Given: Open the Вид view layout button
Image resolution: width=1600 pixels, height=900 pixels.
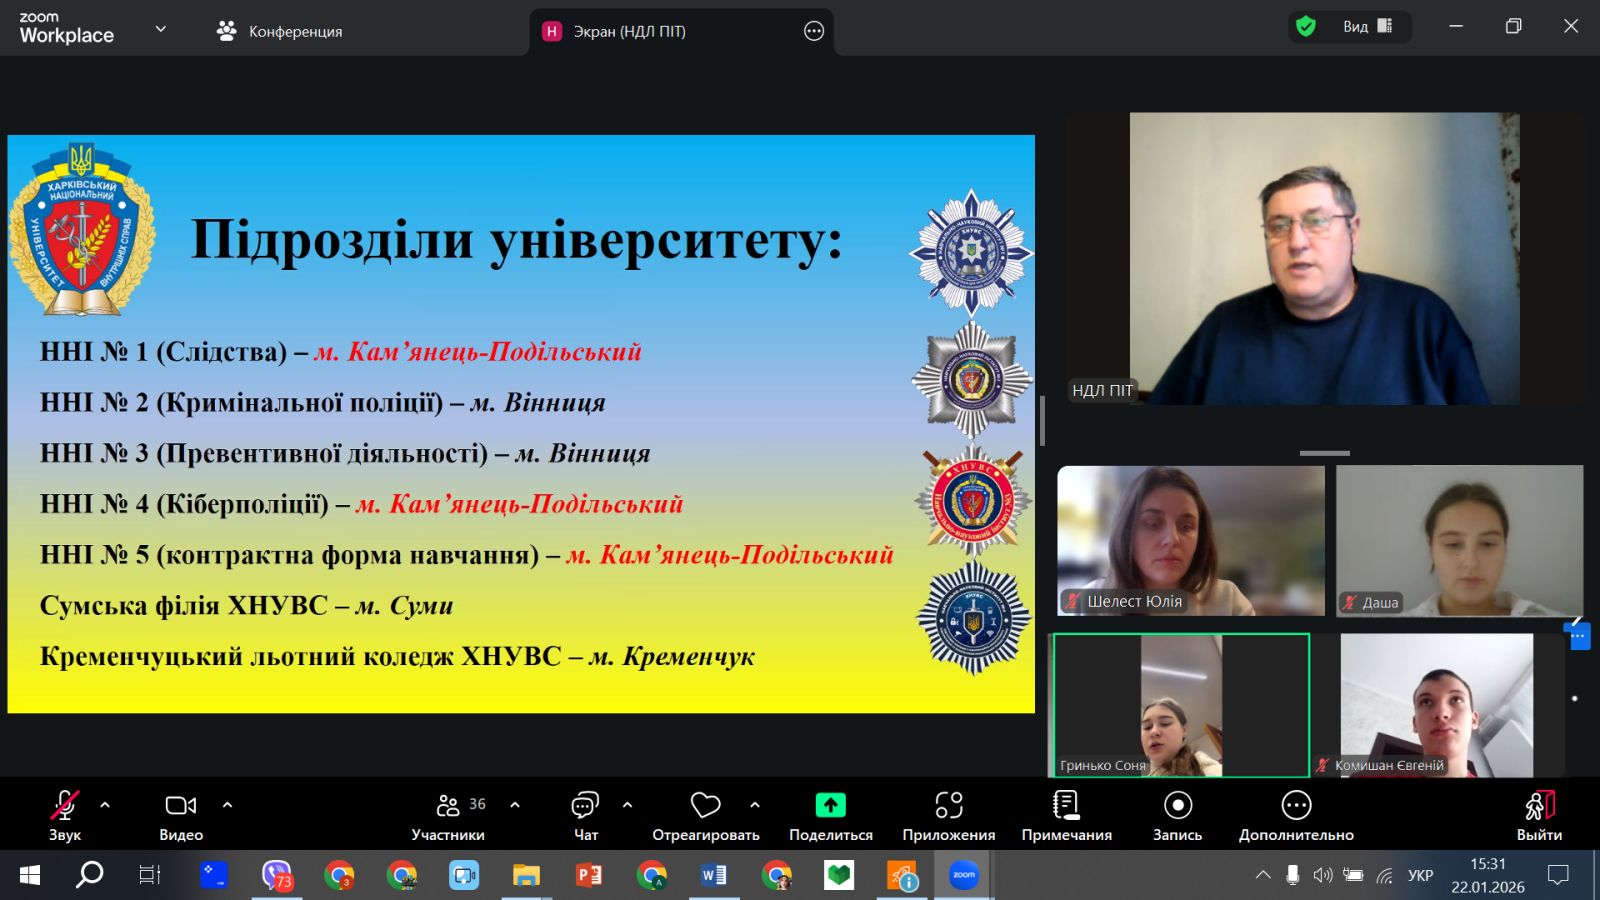Looking at the screenshot, I should pos(1366,27).
